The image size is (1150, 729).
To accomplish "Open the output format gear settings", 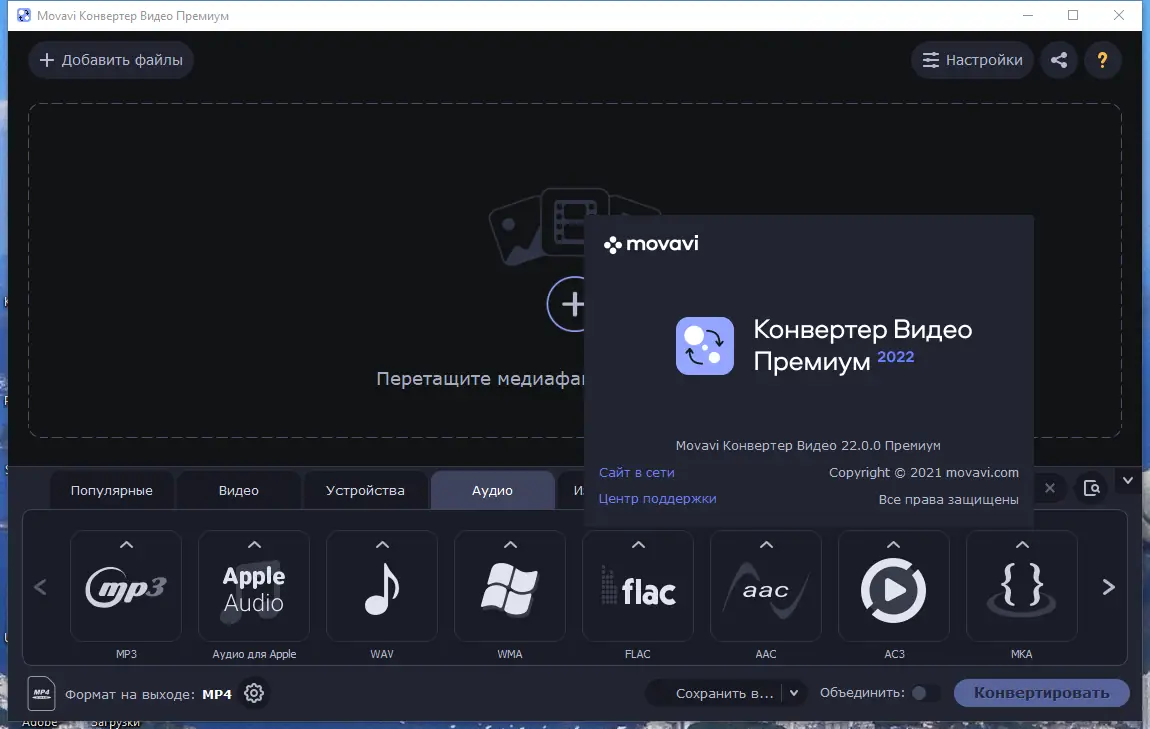I will tap(254, 692).
